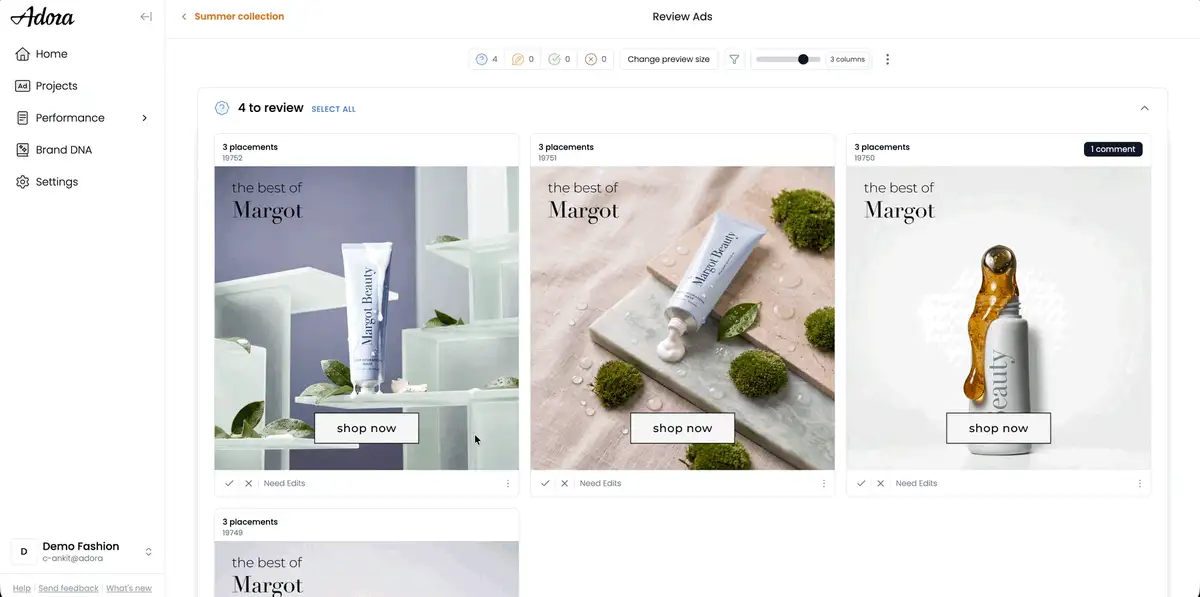Expand the Performance submenu chevron
This screenshot has height=597, width=1200.
click(x=144, y=118)
